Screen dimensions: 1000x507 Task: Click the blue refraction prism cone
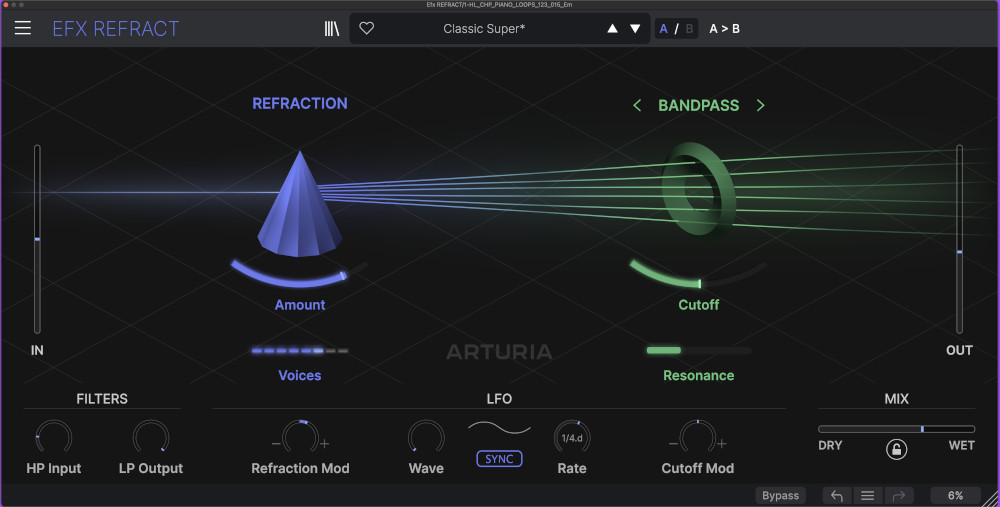point(299,205)
